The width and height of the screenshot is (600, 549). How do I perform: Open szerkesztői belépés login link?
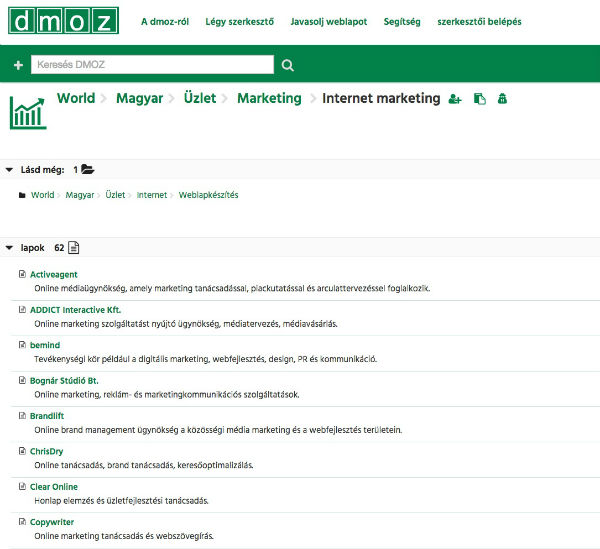pos(479,22)
